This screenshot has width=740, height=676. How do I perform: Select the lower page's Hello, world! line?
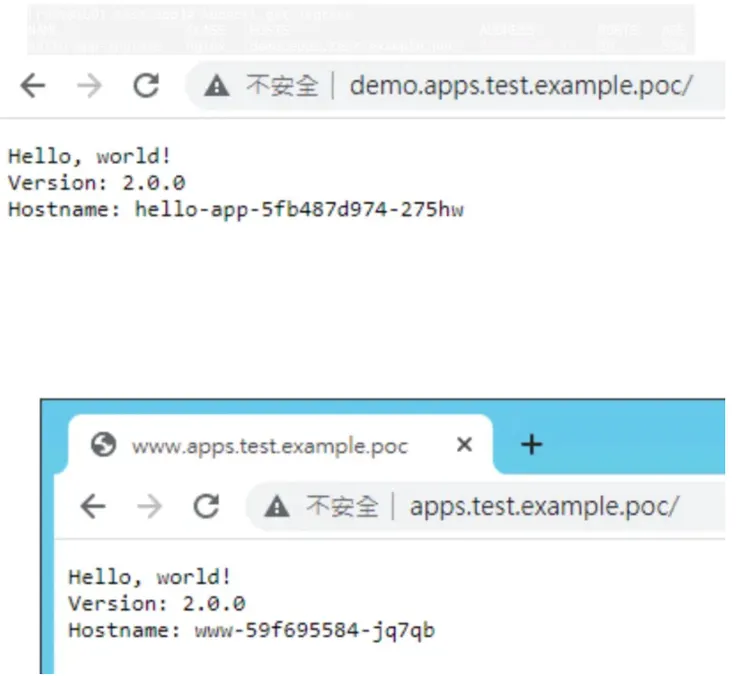click(x=150, y=577)
